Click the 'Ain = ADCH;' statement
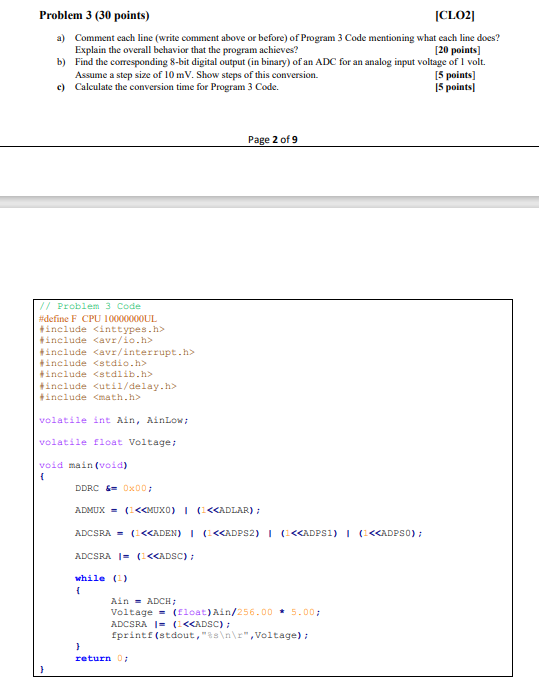539x699 pixels. pyautogui.click(x=144, y=601)
